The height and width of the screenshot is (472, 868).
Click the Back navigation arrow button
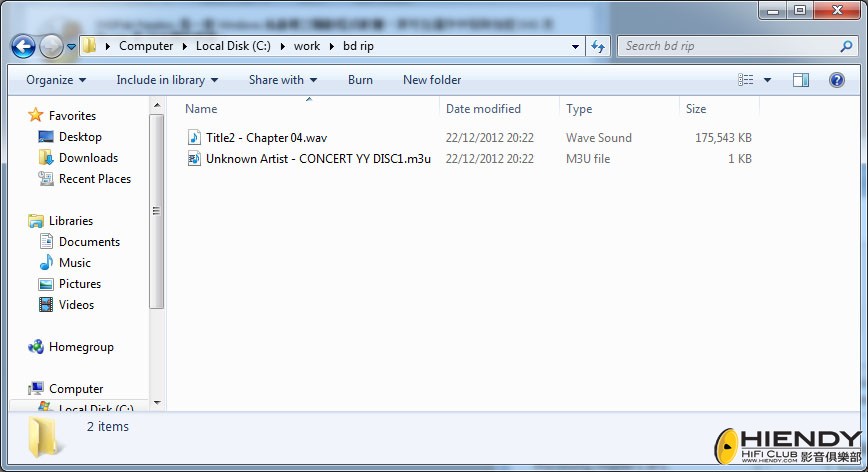click(23, 46)
